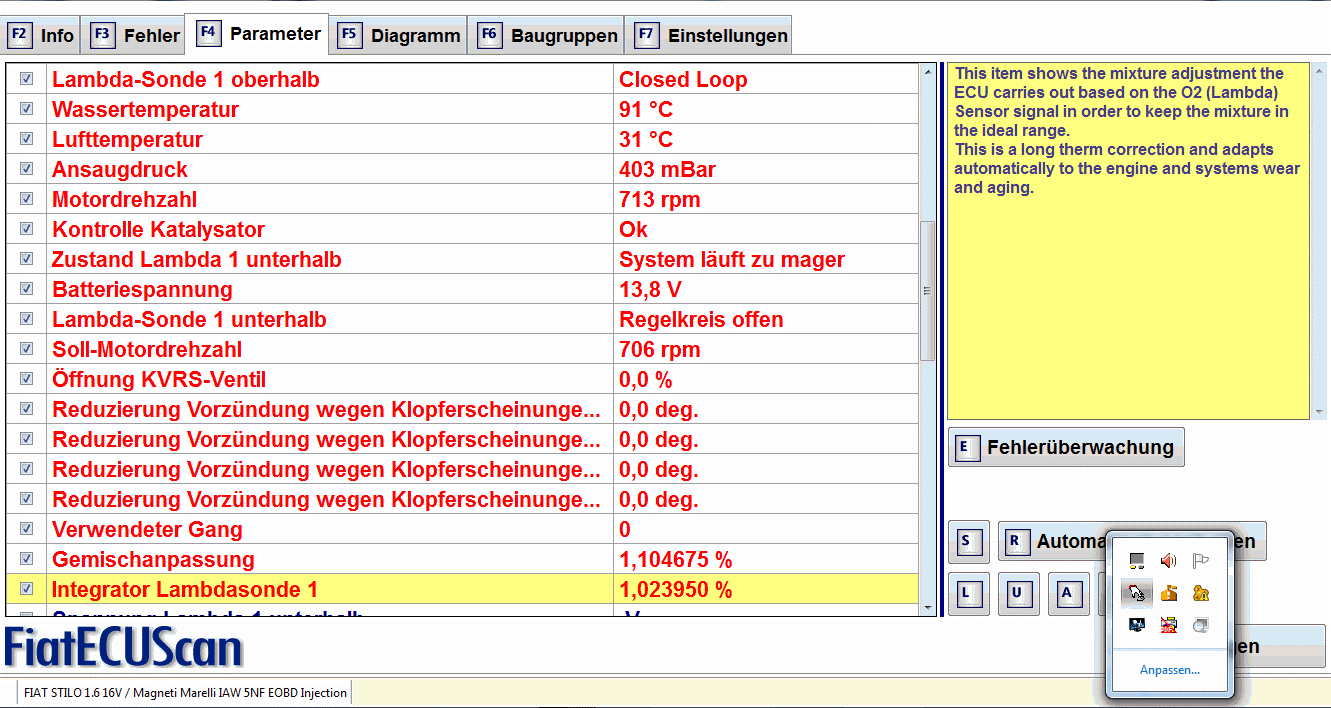Click the Fehlerüberwachung button
Screen dimensions: 1331x708
[1066, 447]
